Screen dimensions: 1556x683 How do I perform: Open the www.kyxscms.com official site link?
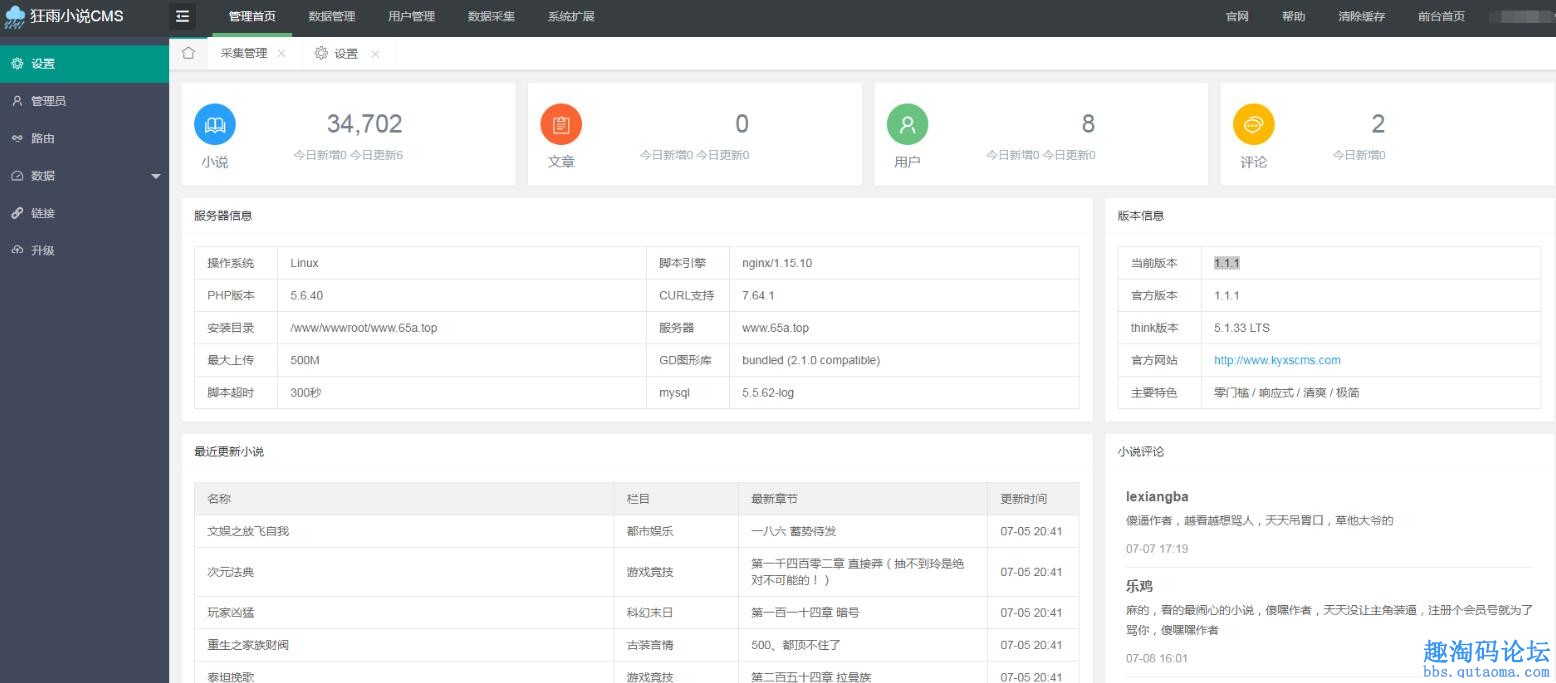coord(1277,360)
